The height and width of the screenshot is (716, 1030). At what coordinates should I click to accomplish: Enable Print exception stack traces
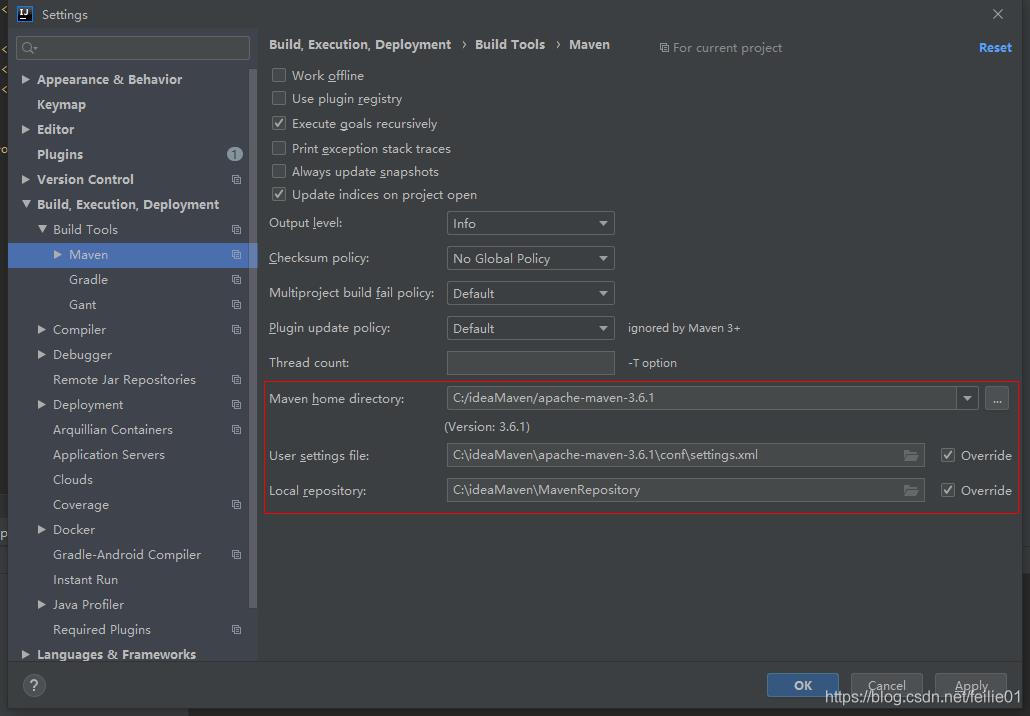279,148
